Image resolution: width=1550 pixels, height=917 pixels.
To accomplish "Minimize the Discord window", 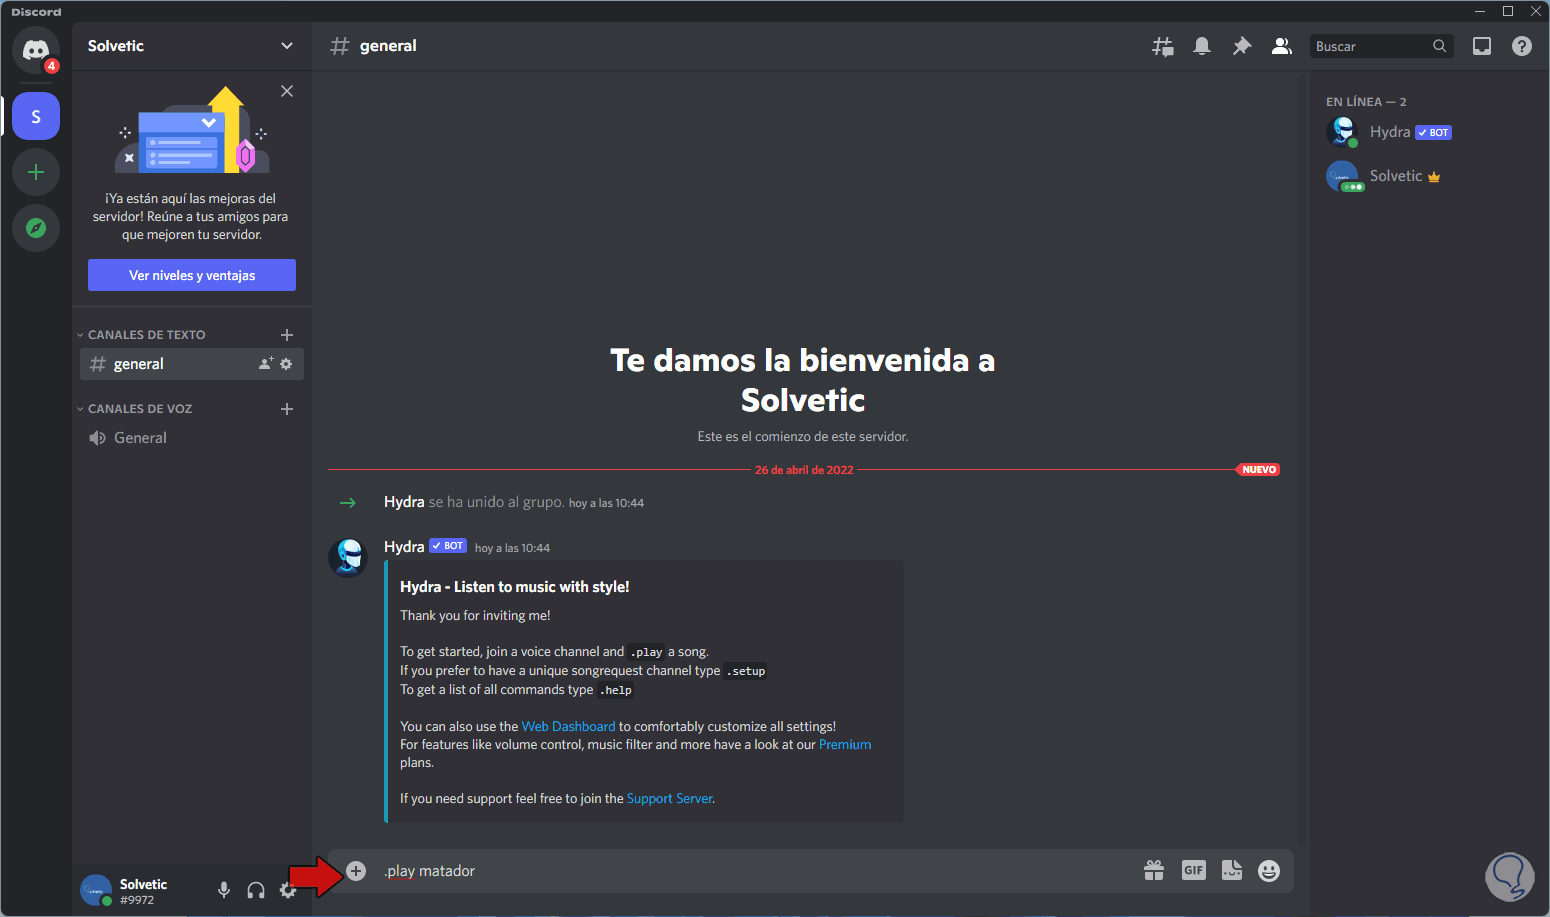I will 1480,11.
